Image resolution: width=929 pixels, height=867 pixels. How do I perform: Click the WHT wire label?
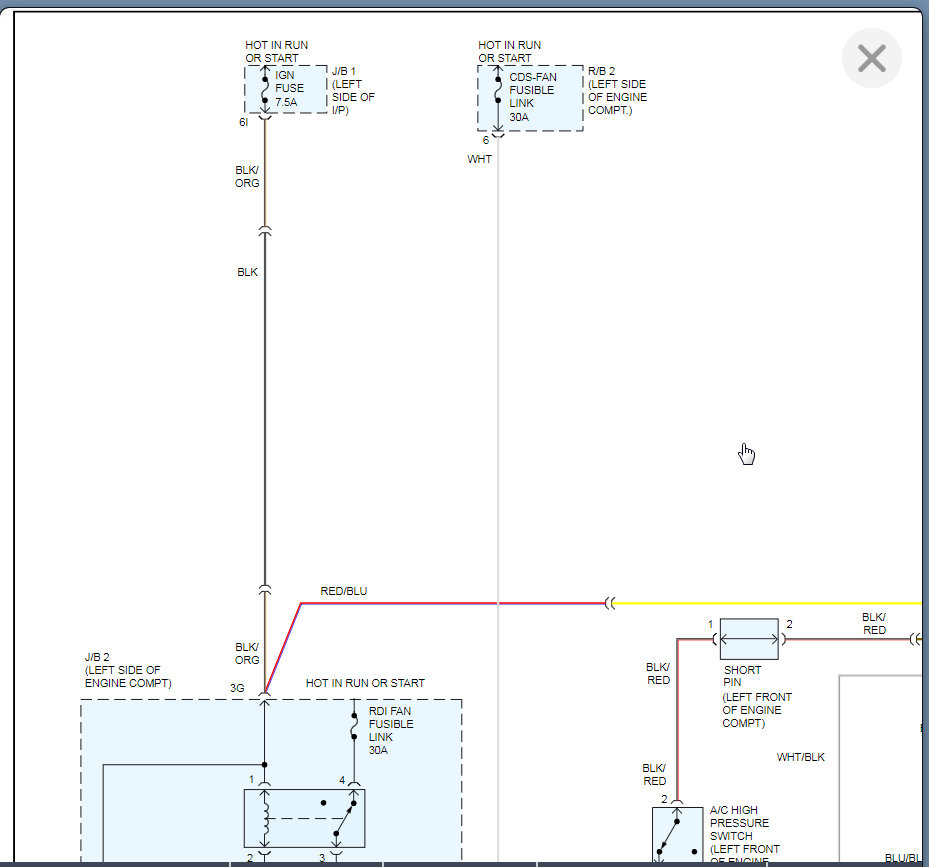479,159
